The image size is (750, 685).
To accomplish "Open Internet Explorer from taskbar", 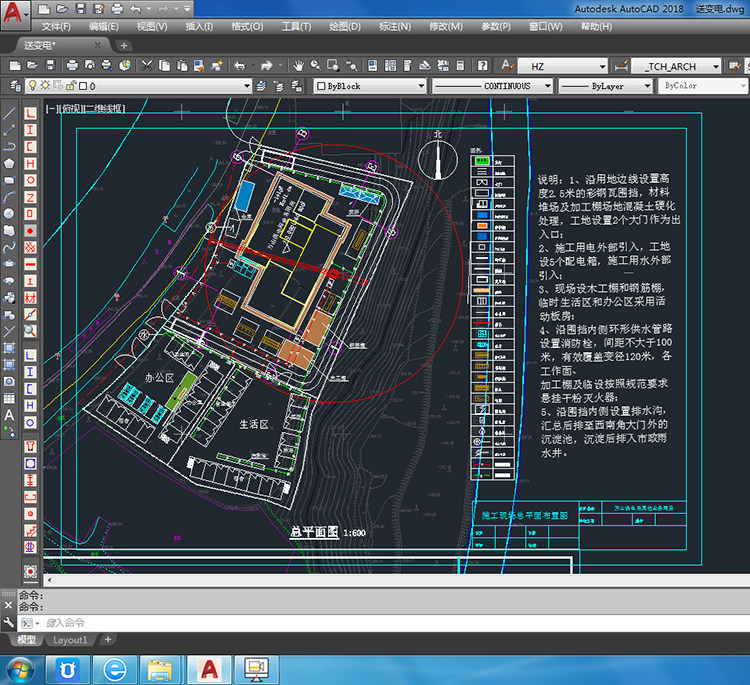I will pos(115,669).
